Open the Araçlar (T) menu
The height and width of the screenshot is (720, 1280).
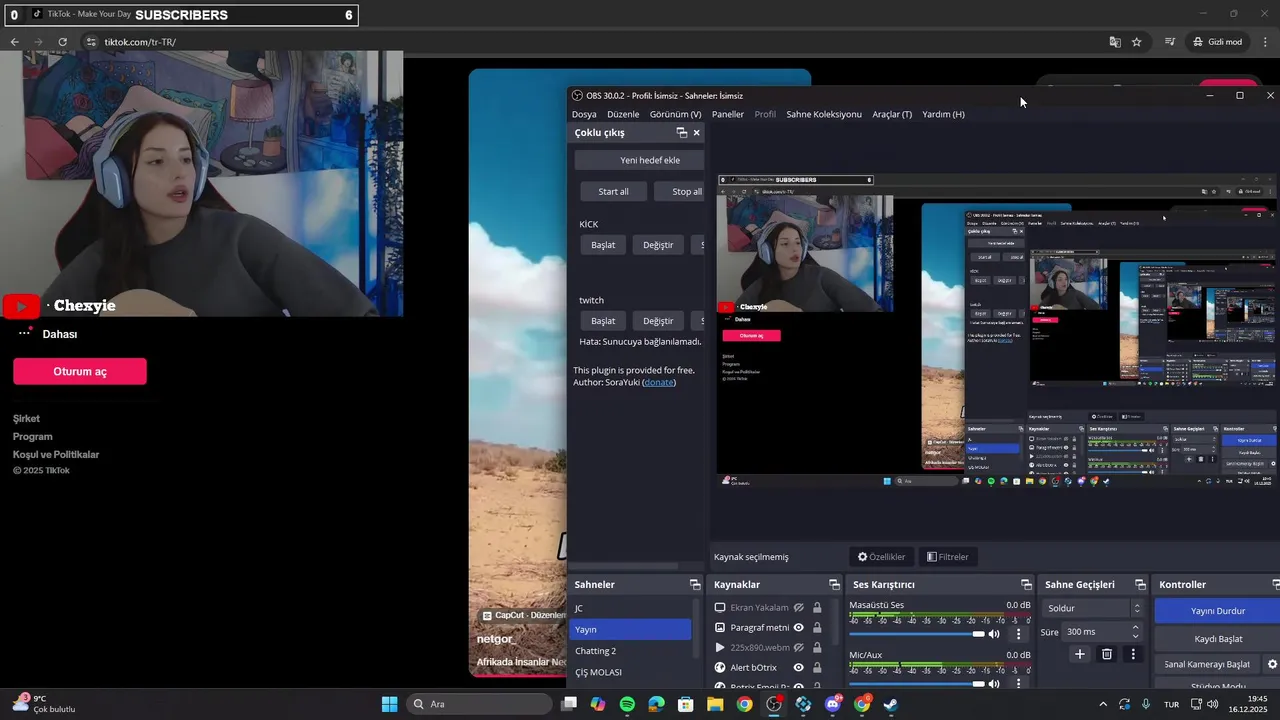point(892,114)
